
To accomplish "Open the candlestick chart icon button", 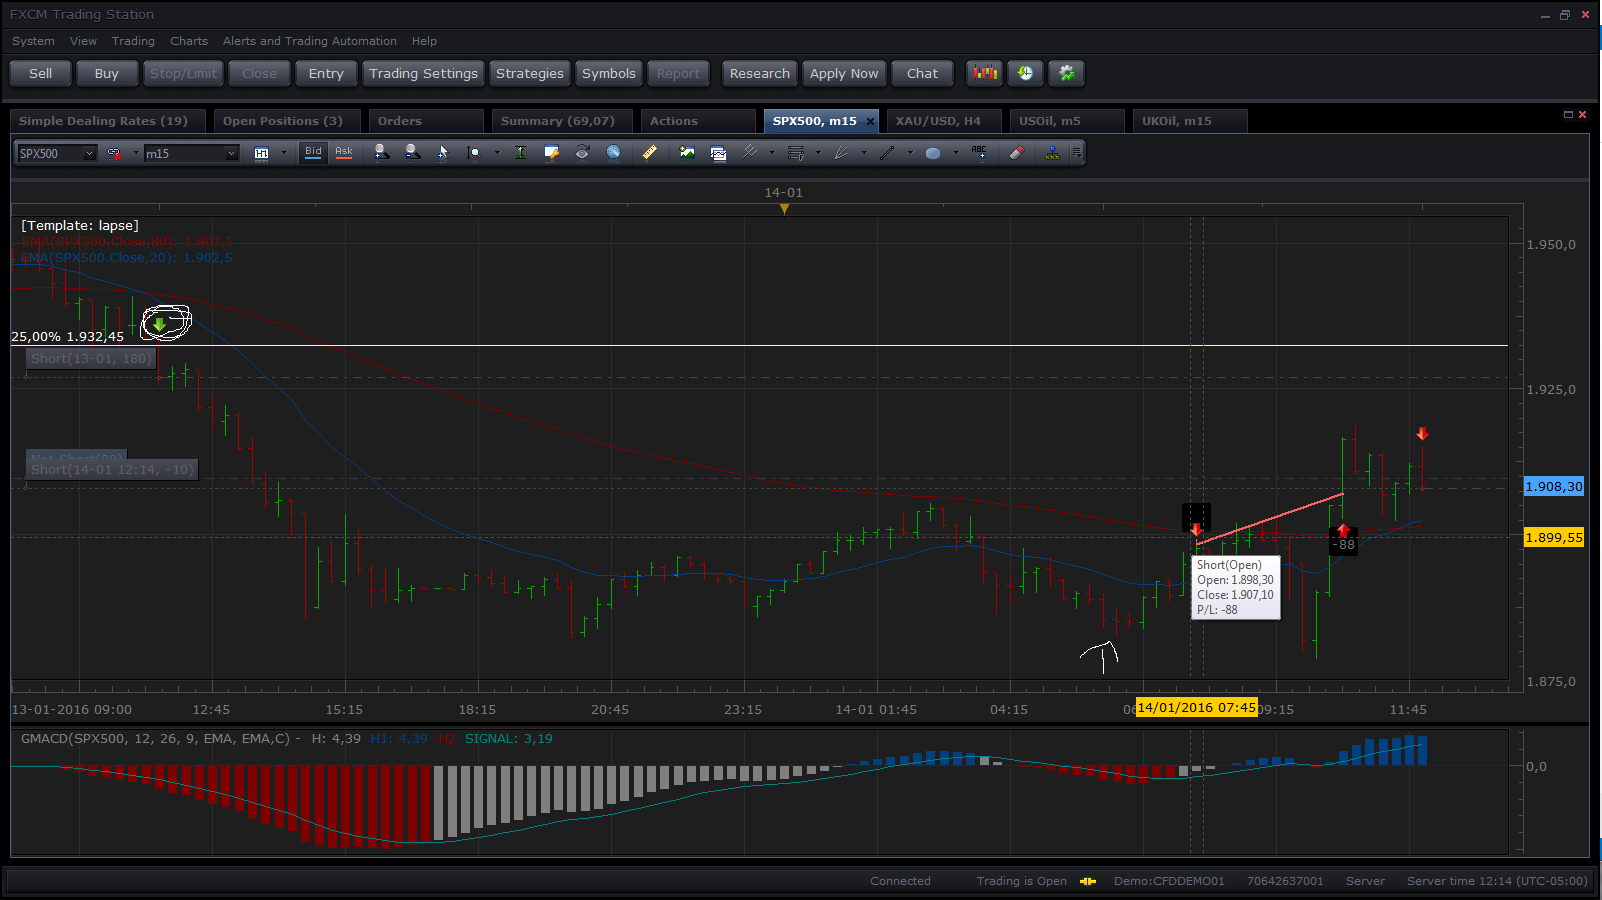I will point(985,73).
